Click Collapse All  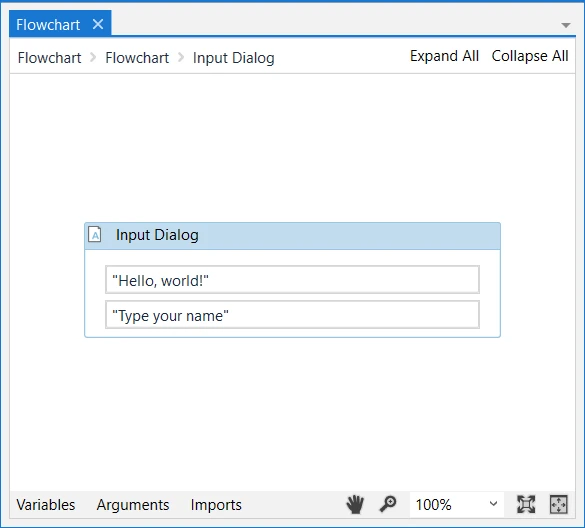[x=530, y=56]
